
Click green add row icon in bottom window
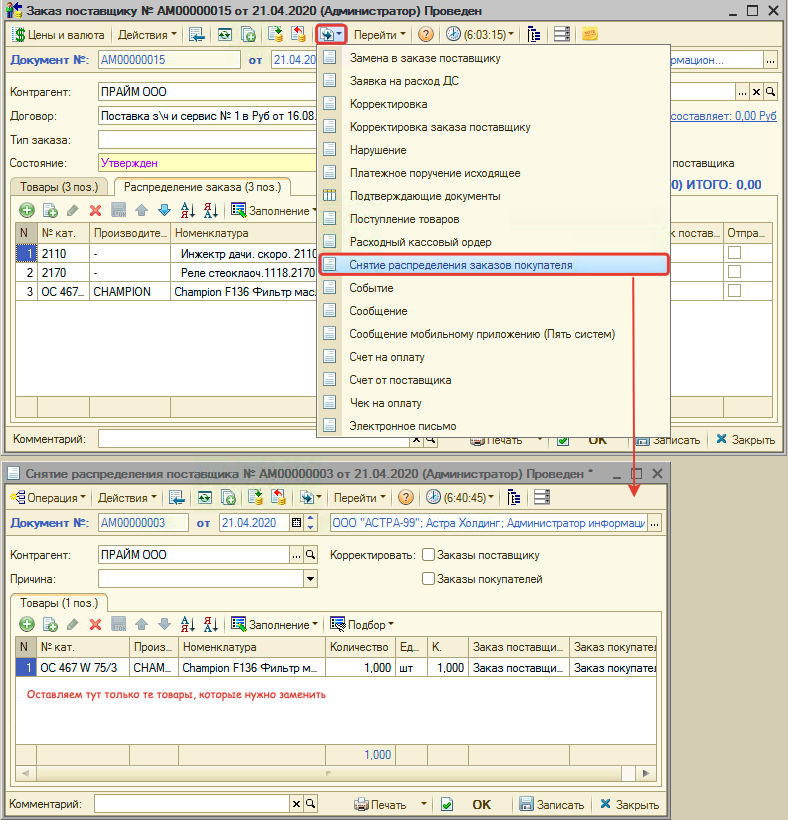(27, 624)
